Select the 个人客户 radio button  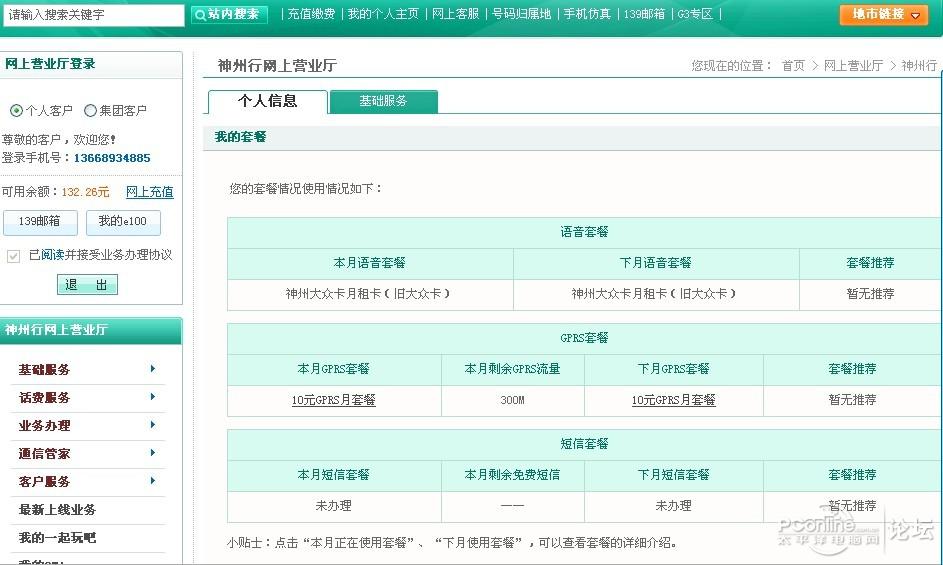(16, 111)
